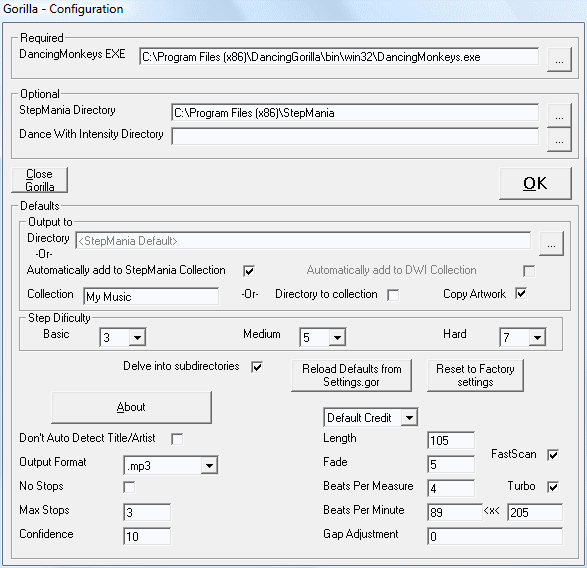Enable Don't Auto Detect Title/Artist

click(x=177, y=439)
